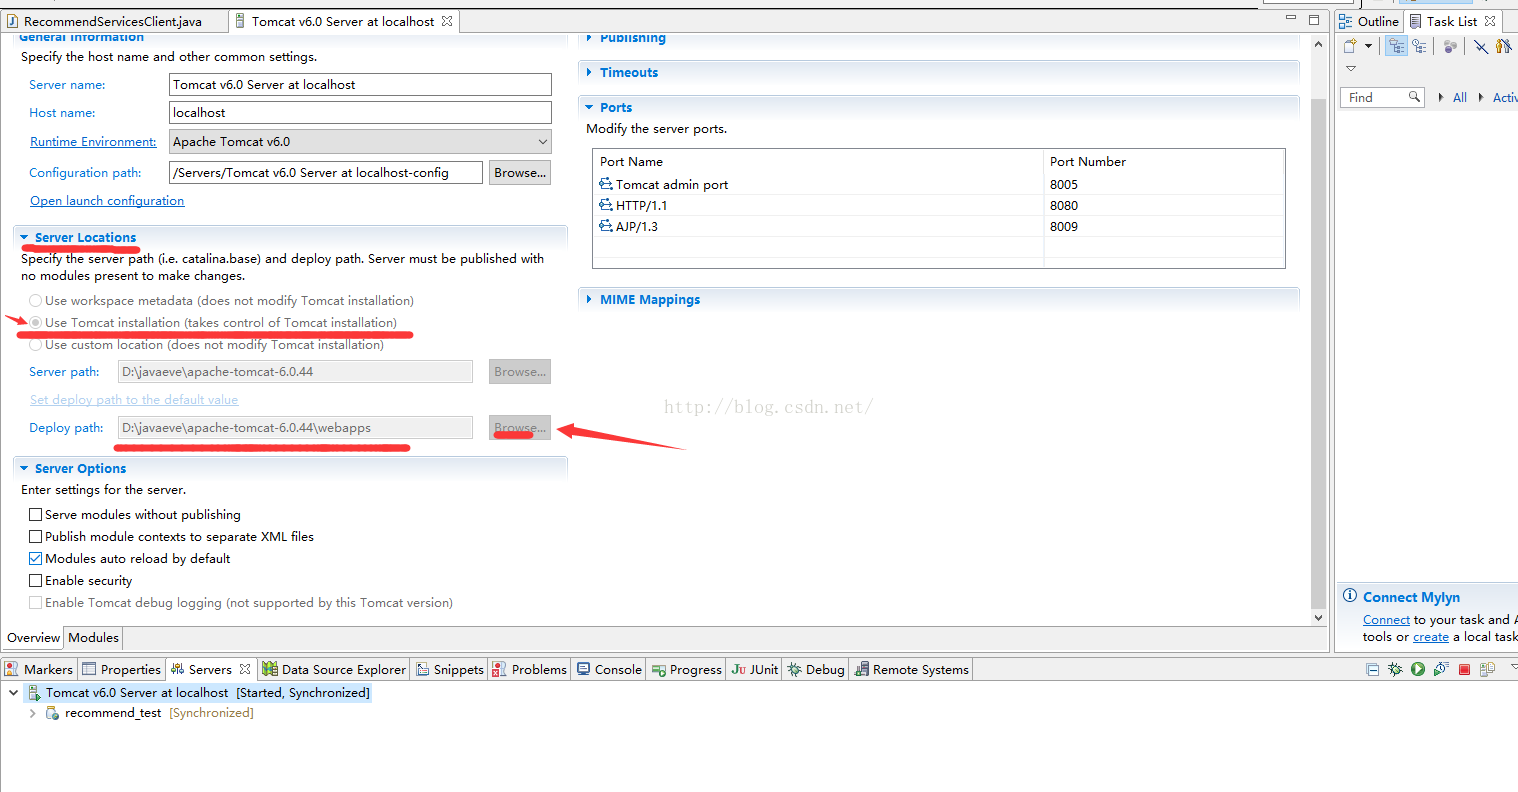Open the Data Source Explorer tab

click(x=334, y=670)
